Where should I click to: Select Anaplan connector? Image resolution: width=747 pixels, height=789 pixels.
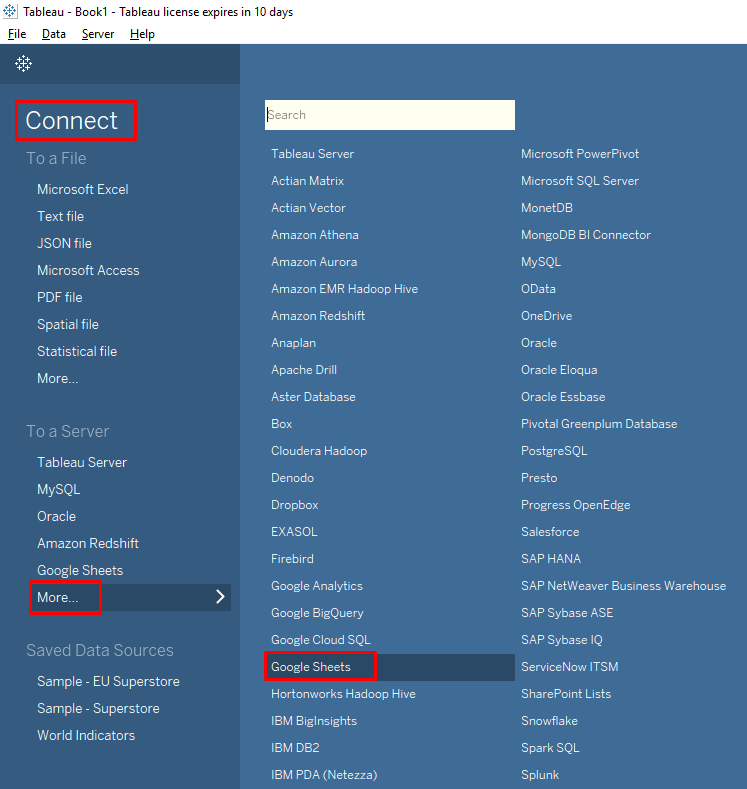294,343
